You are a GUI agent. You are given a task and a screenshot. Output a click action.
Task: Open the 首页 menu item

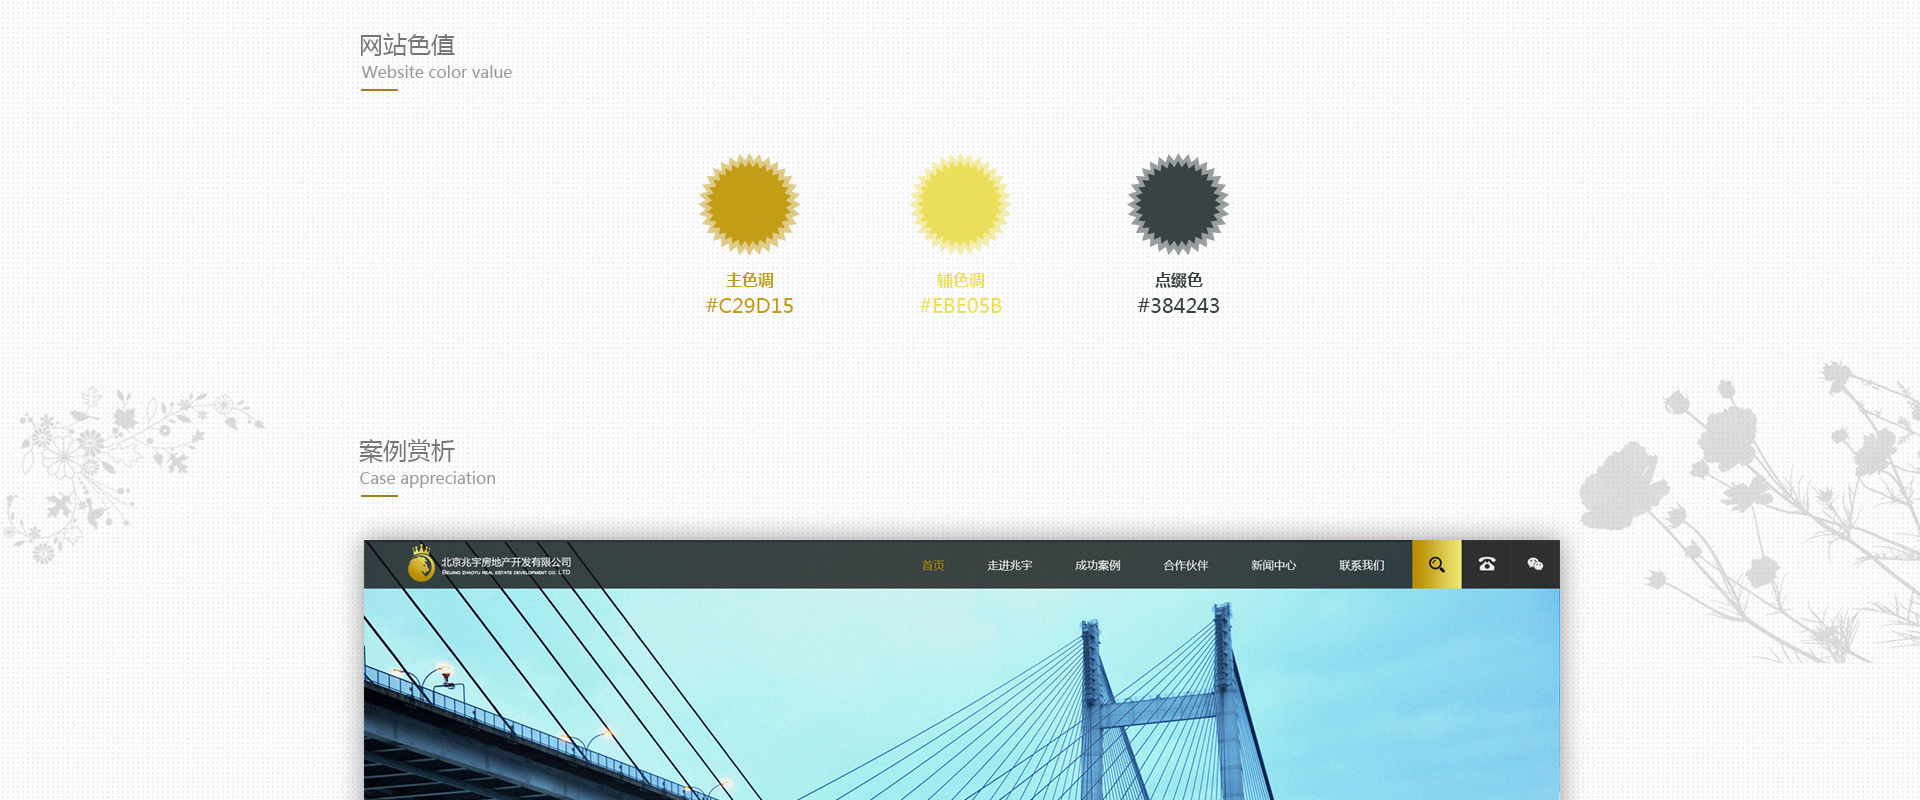pyautogui.click(x=933, y=566)
